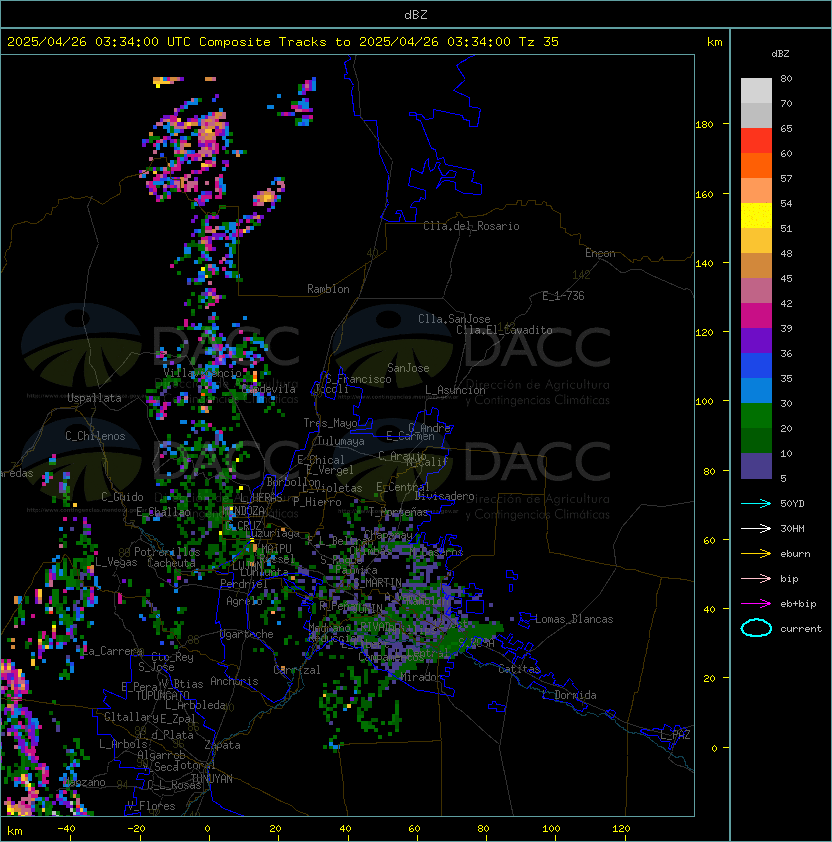This screenshot has width=832, height=842.
Task: Click the 'Encon' map label
Action: [x=600, y=253]
